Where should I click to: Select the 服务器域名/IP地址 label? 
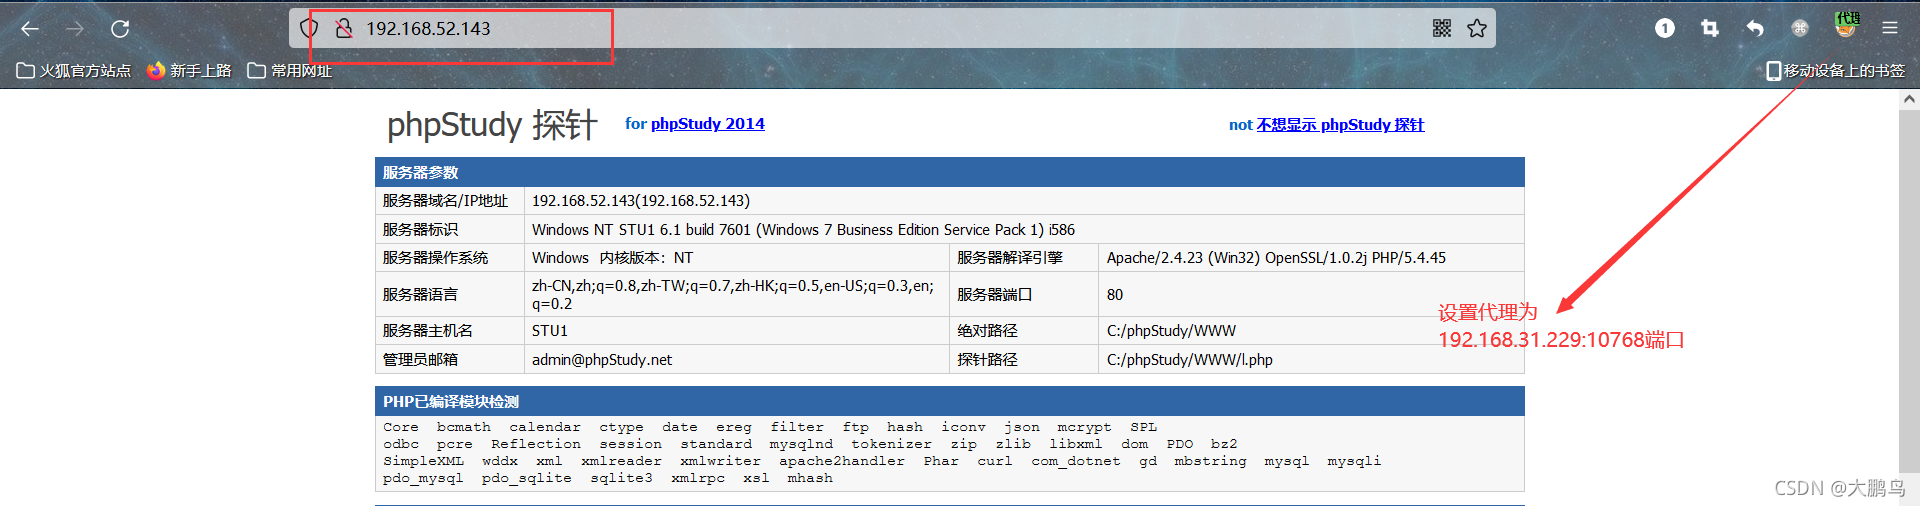[x=445, y=201]
